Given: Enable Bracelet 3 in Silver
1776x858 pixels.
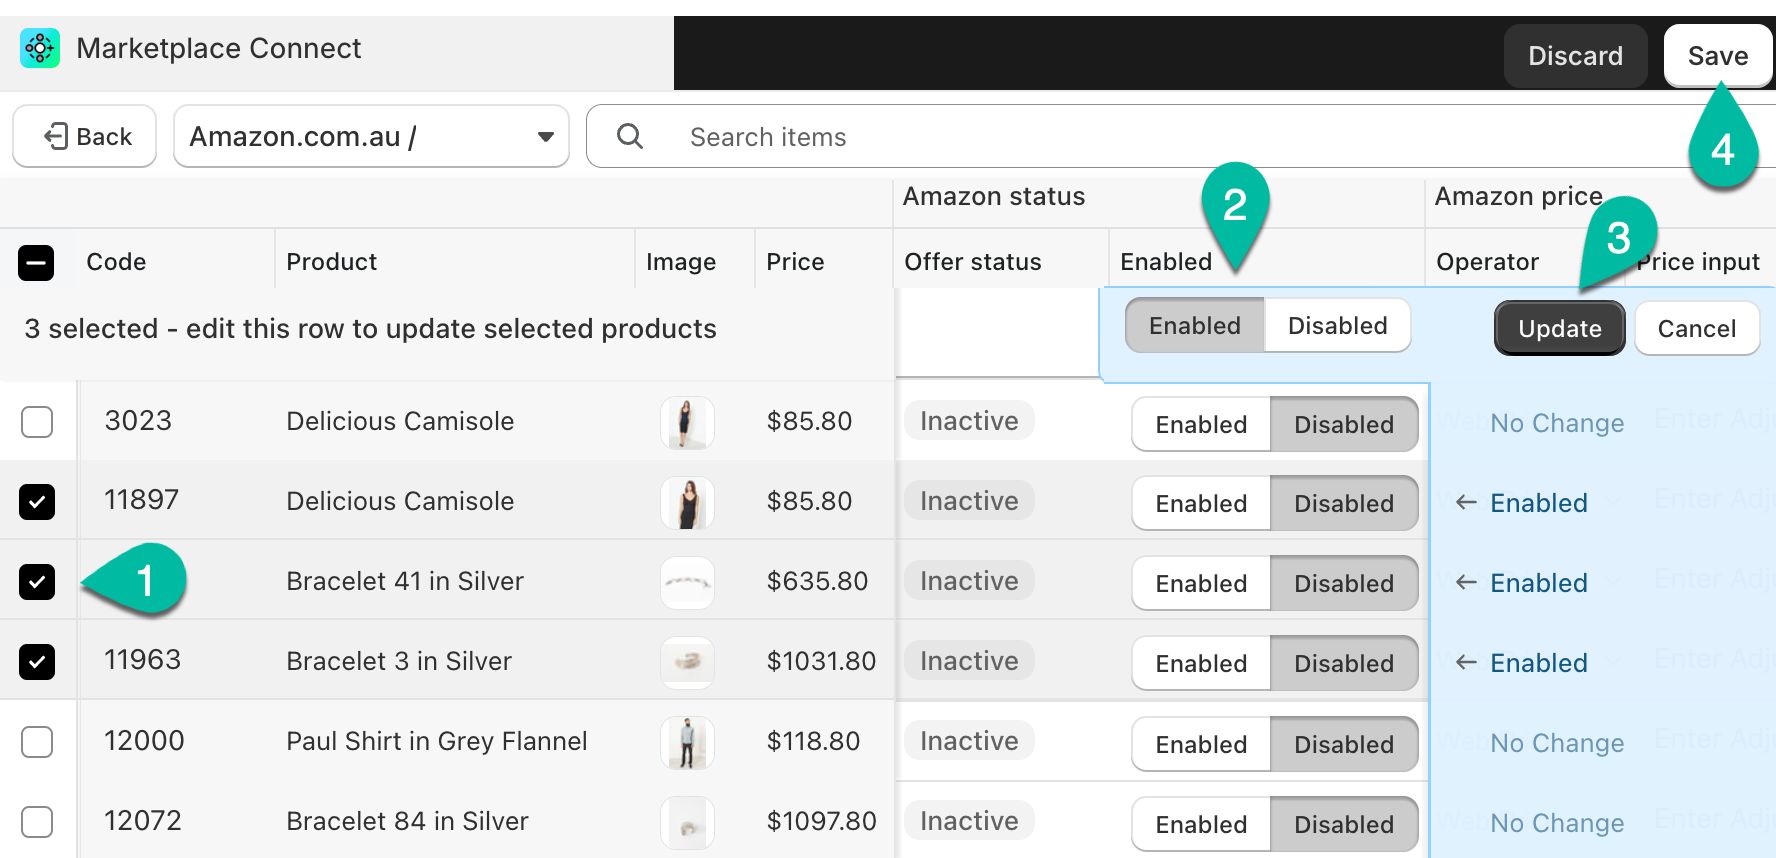Looking at the screenshot, I should tap(1201, 663).
